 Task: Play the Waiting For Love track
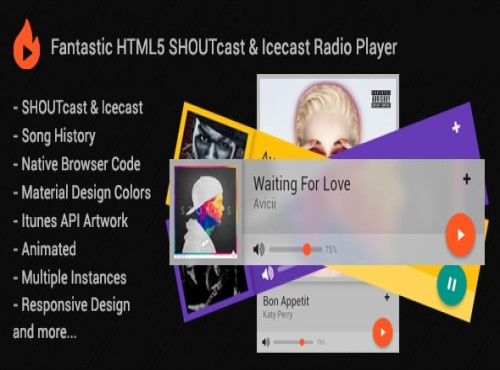(460, 235)
